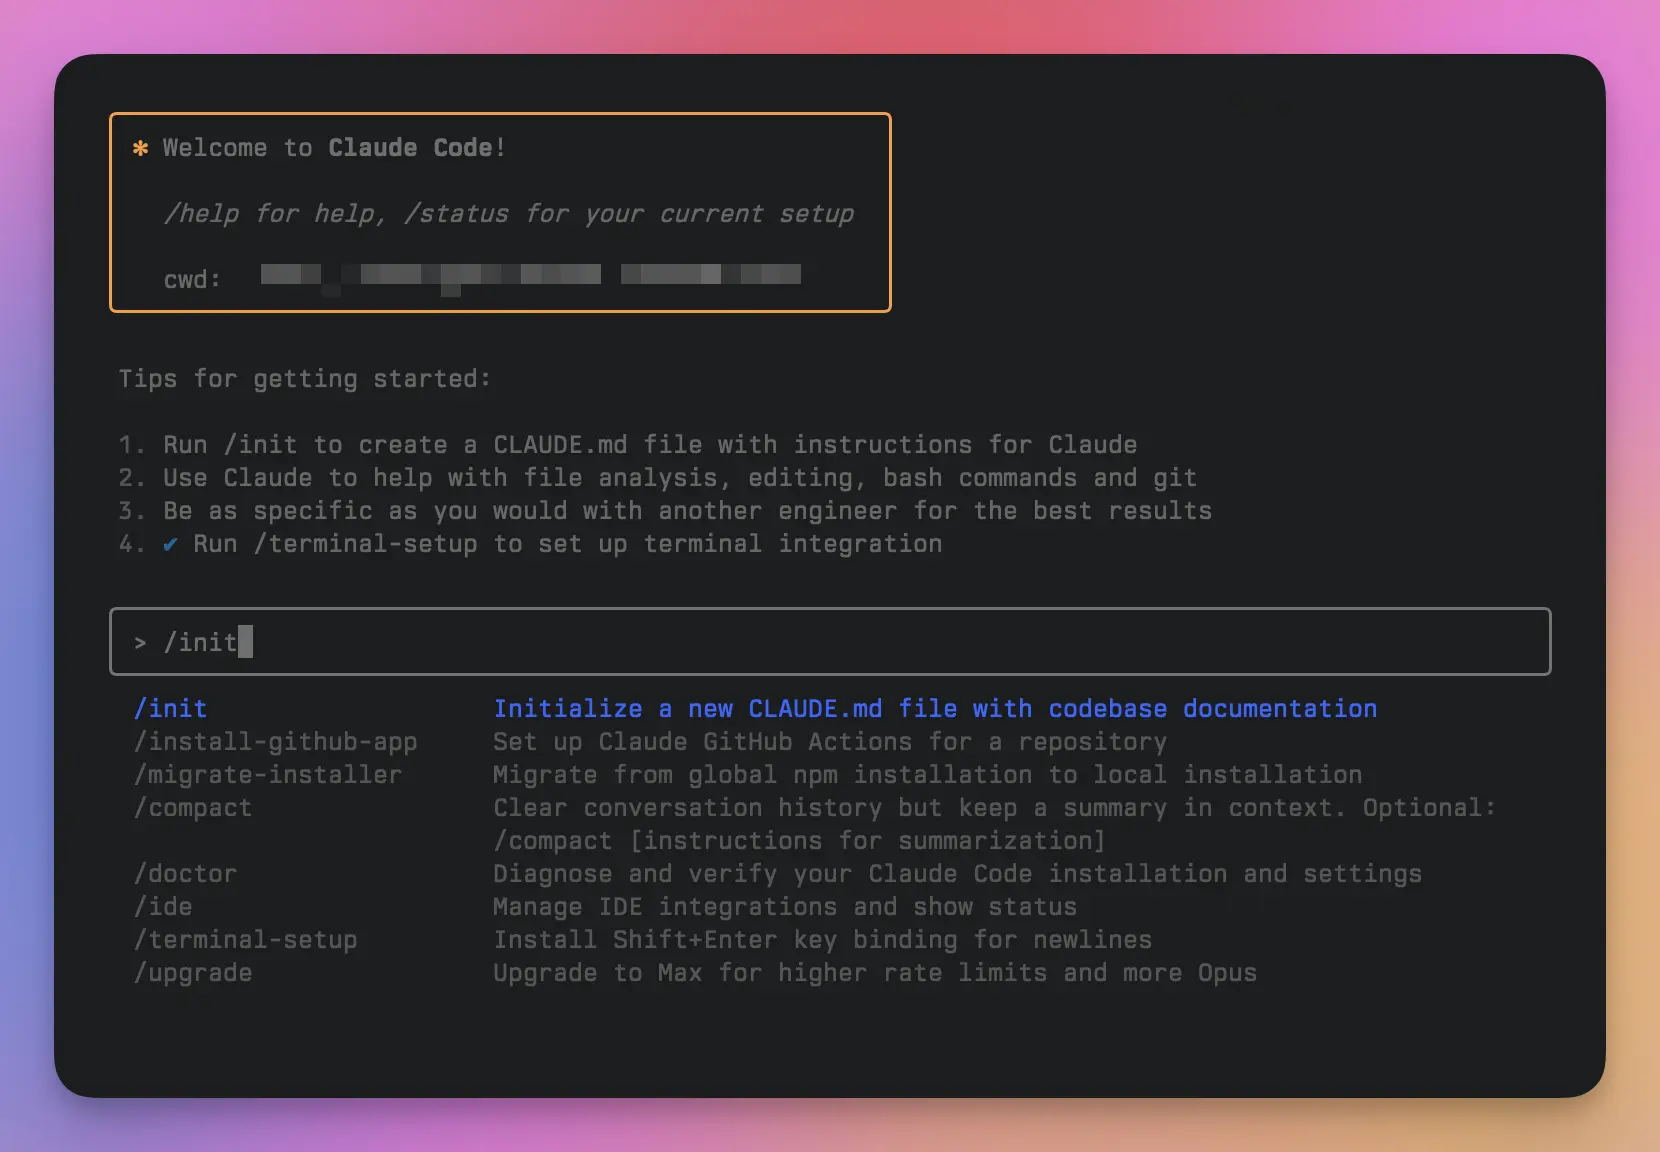Click the Tips for getting started heading
This screenshot has width=1660, height=1152.
point(305,379)
